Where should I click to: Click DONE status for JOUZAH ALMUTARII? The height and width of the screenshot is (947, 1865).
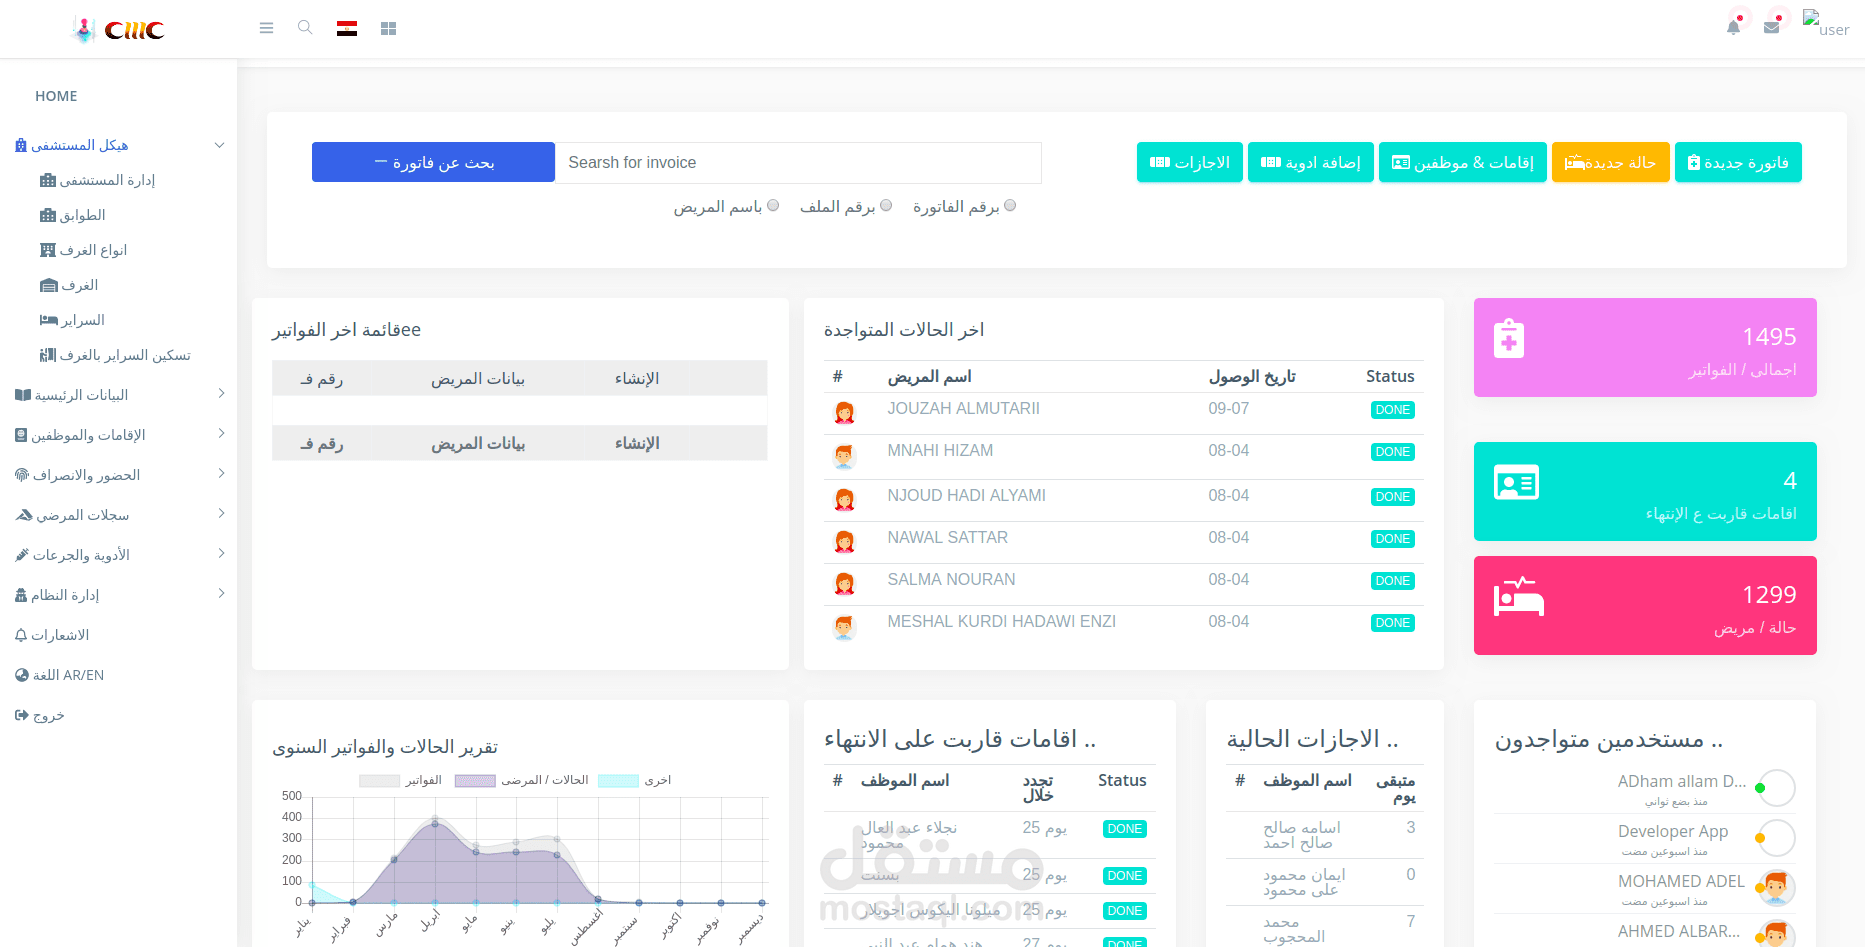pos(1392,410)
